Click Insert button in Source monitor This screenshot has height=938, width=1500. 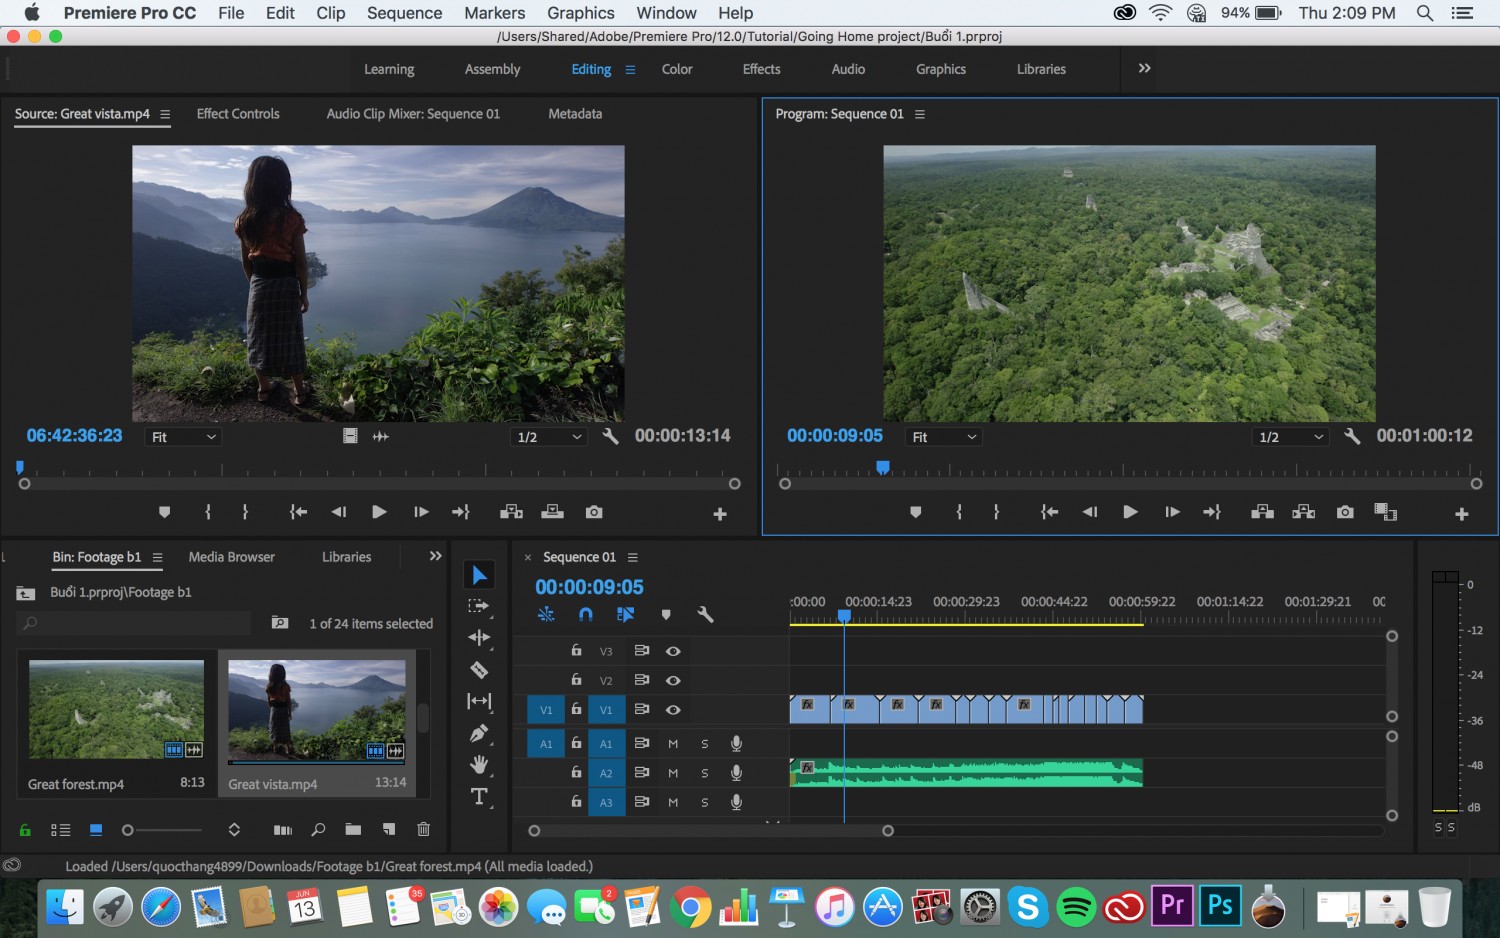pos(511,512)
